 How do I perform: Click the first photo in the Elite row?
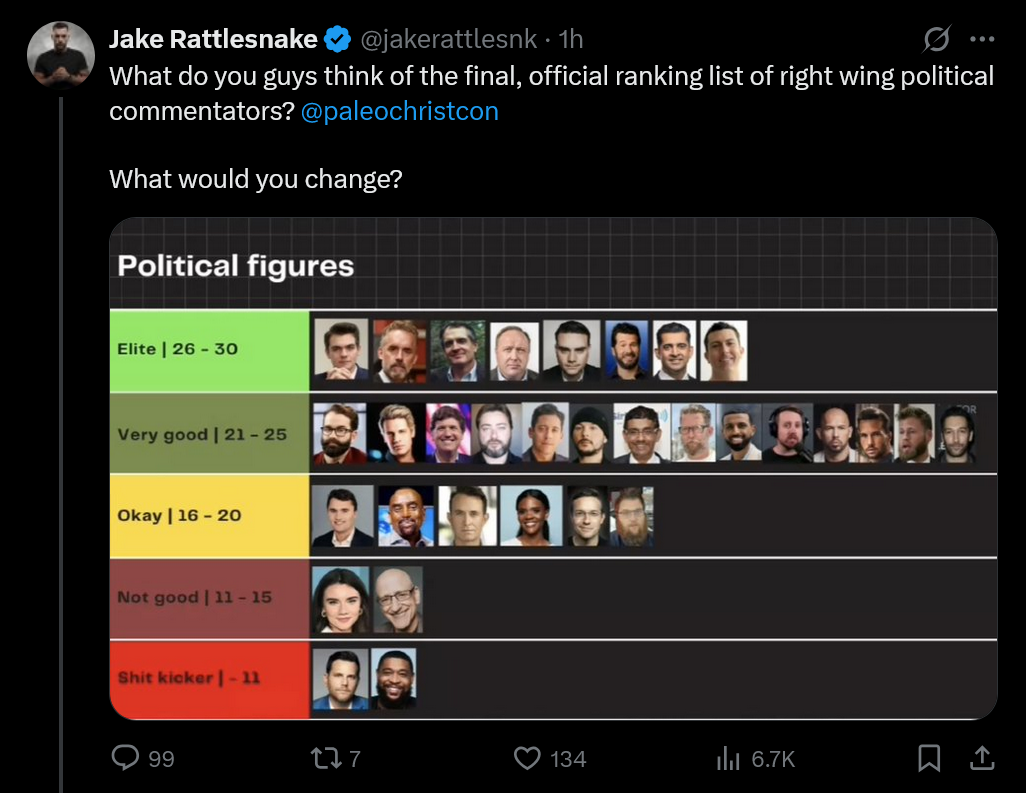pyautogui.click(x=340, y=350)
